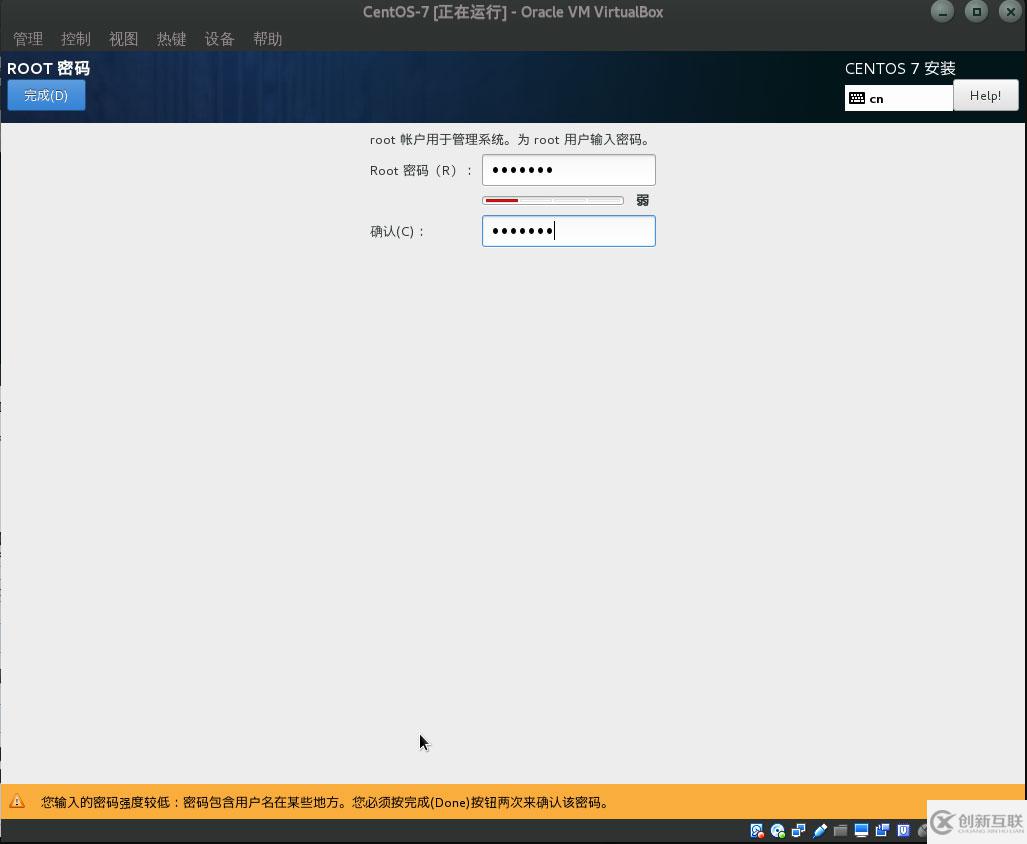Close the VirtualBox window
Screen dimensions: 1027x844
click(1011, 12)
